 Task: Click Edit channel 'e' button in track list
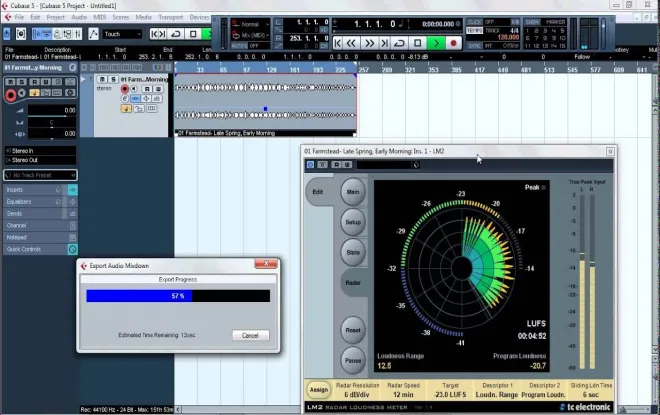pyautogui.click(x=125, y=98)
